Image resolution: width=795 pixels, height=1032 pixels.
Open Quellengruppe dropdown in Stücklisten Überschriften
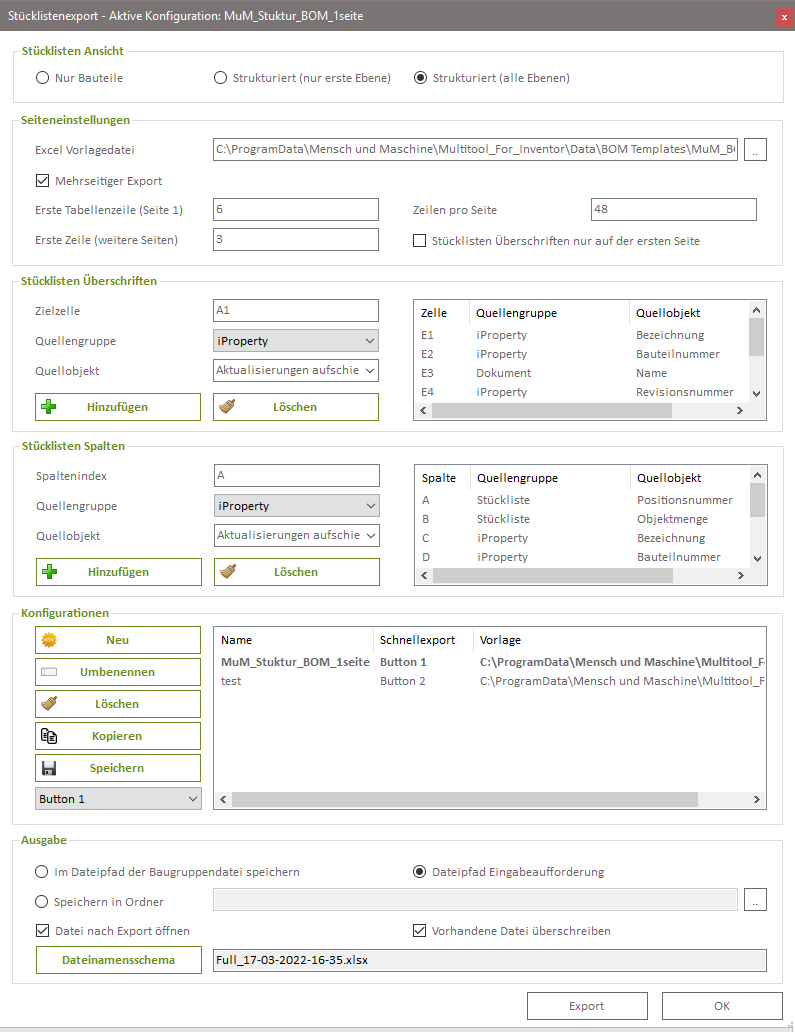tap(296, 341)
